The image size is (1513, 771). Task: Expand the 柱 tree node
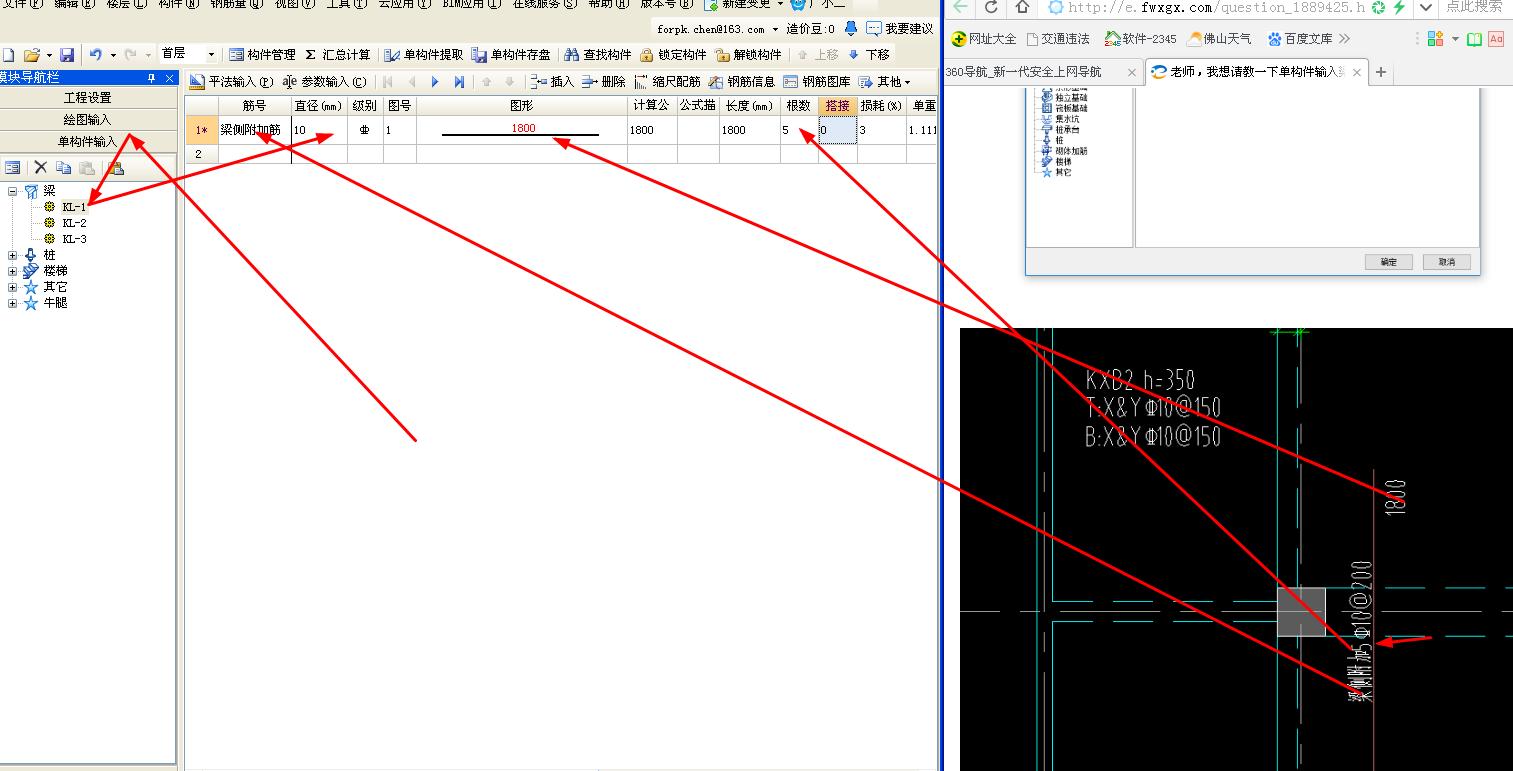click(x=12, y=255)
